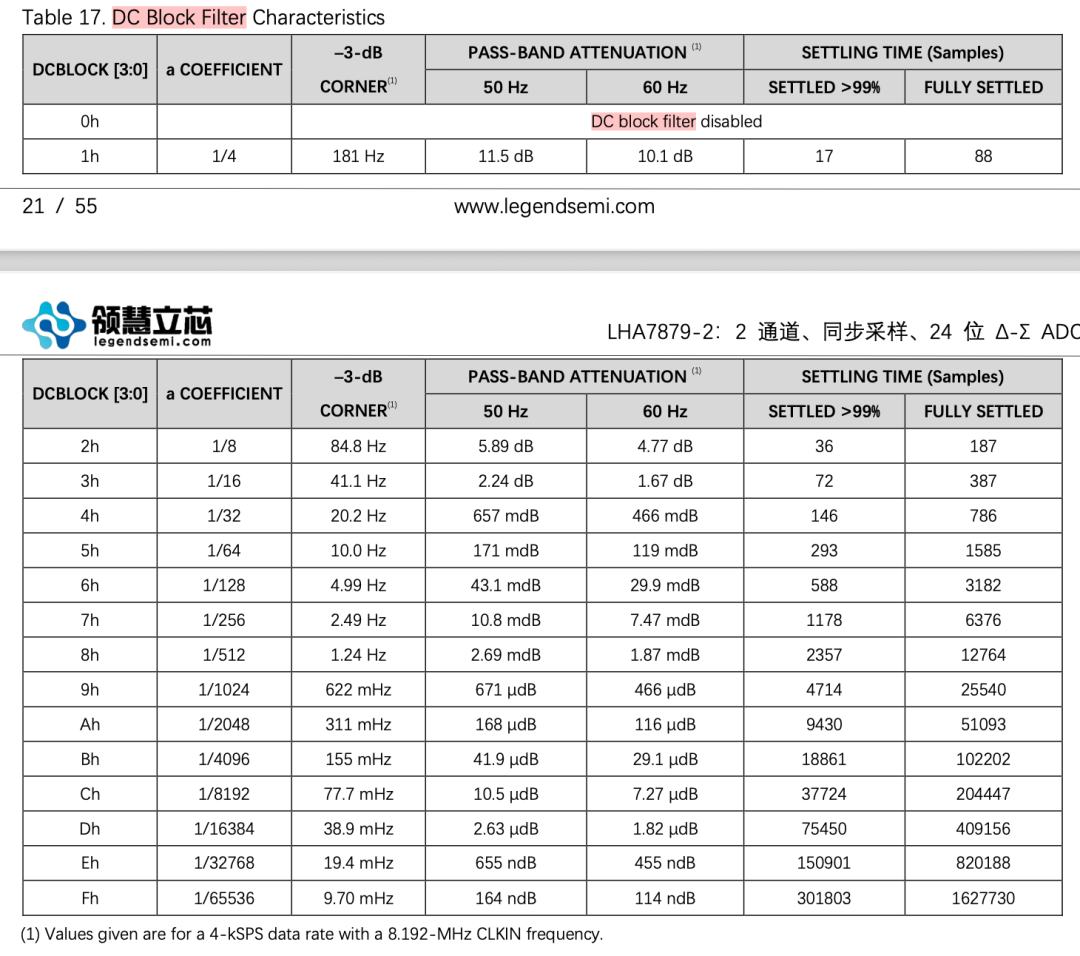
Task: Click the '1/4096' coefficient cell
Action: coord(224,759)
